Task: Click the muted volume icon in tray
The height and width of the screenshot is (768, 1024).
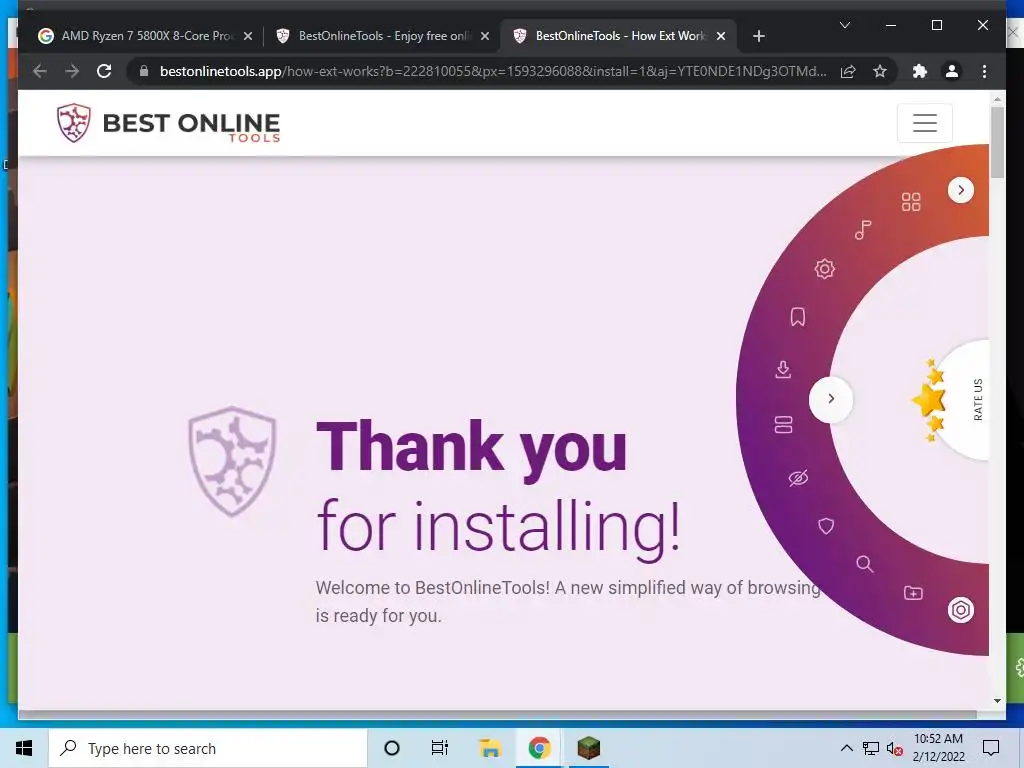Action: coord(895,748)
